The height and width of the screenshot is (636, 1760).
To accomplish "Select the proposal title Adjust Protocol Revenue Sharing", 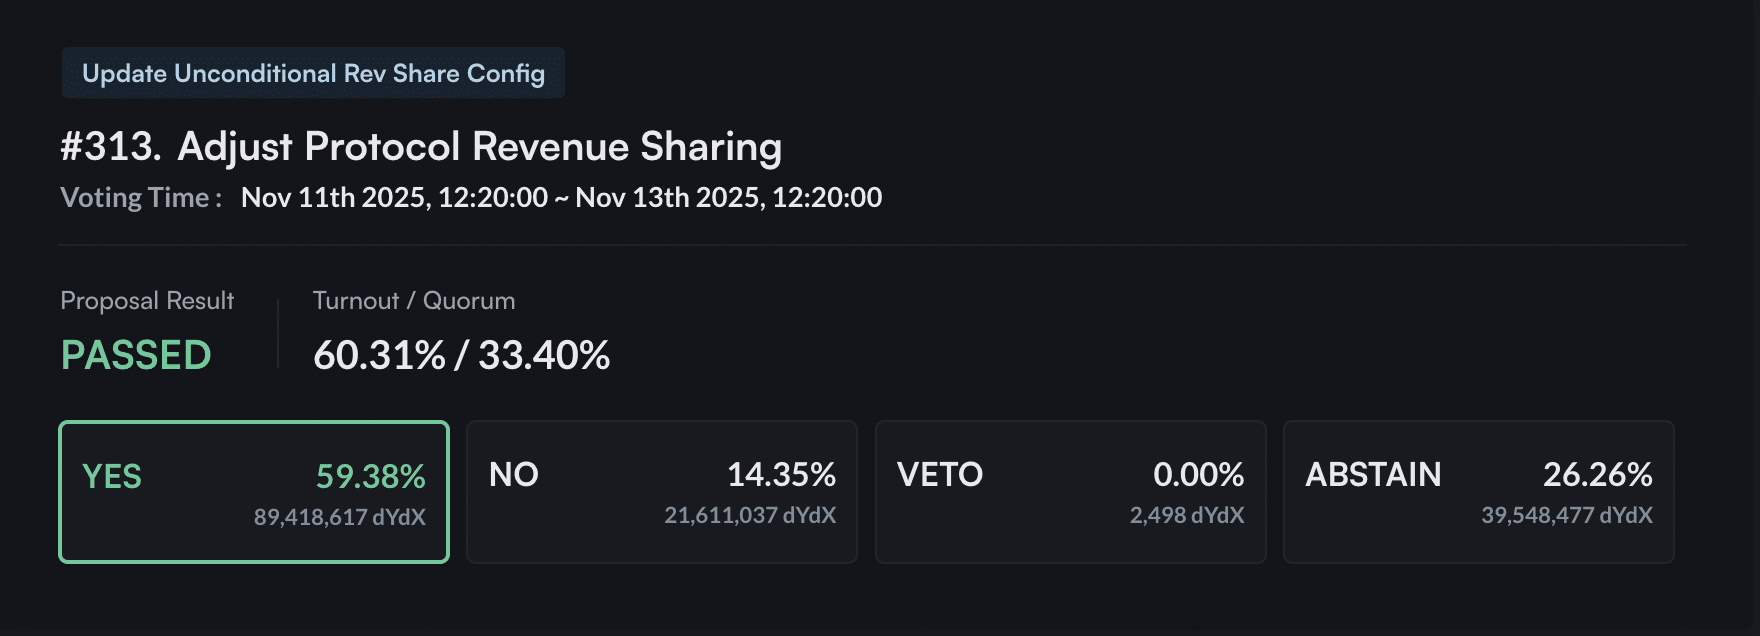I will [x=480, y=146].
